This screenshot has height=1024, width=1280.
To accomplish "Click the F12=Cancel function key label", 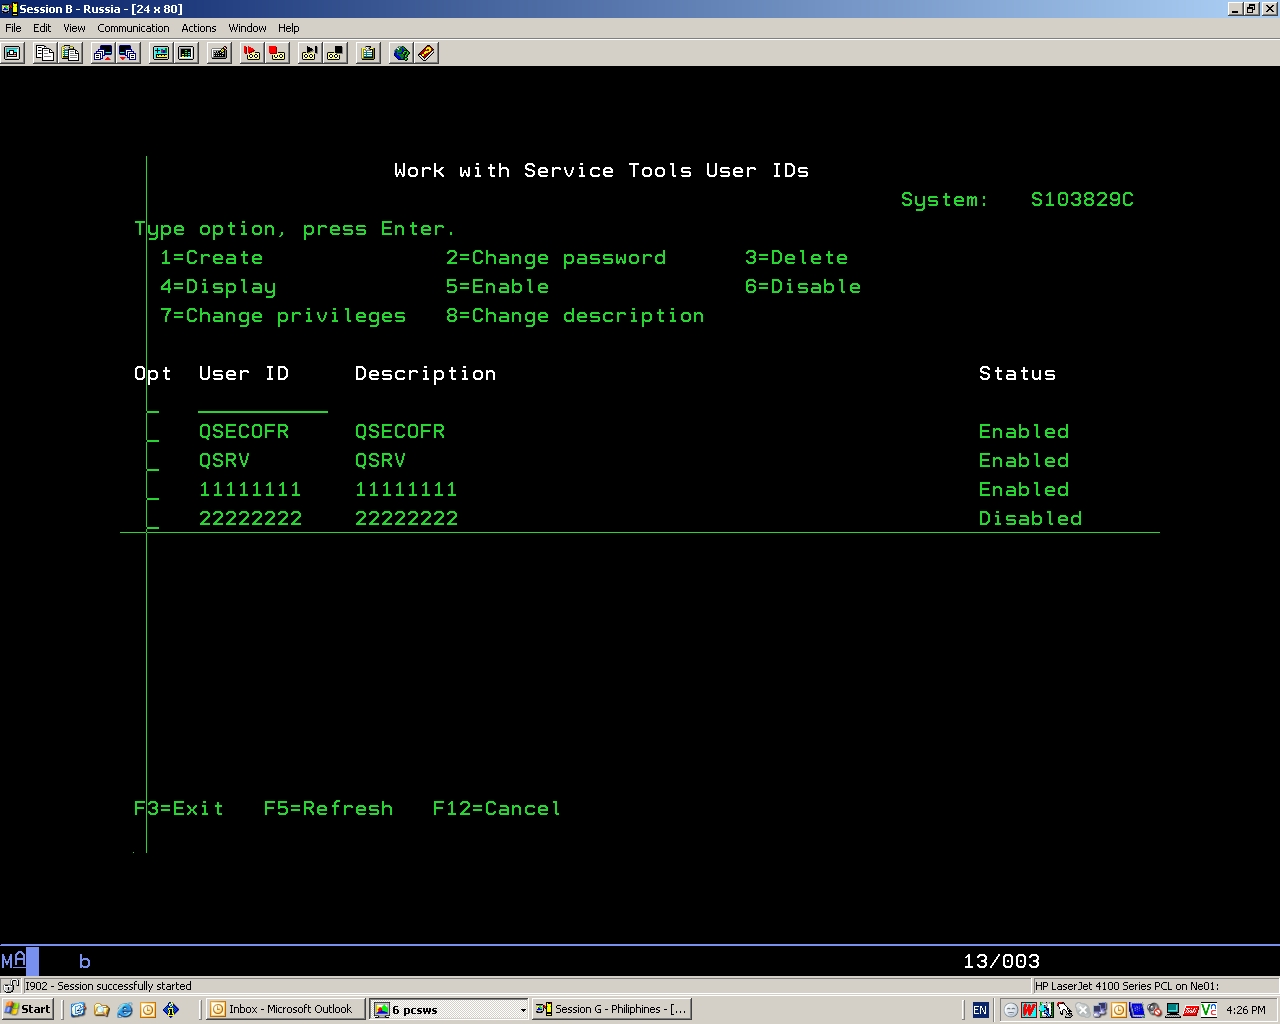I will (497, 808).
